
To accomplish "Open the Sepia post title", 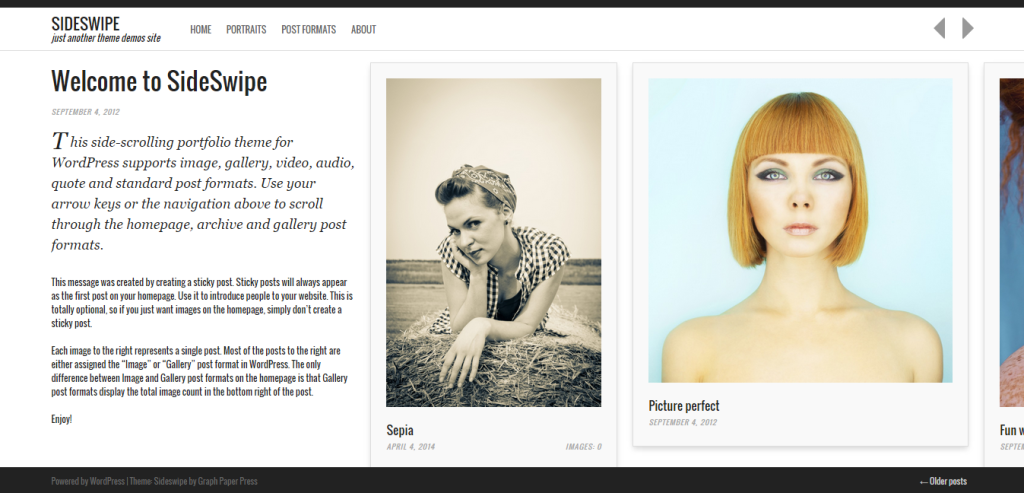I will pyautogui.click(x=400, y=430).
